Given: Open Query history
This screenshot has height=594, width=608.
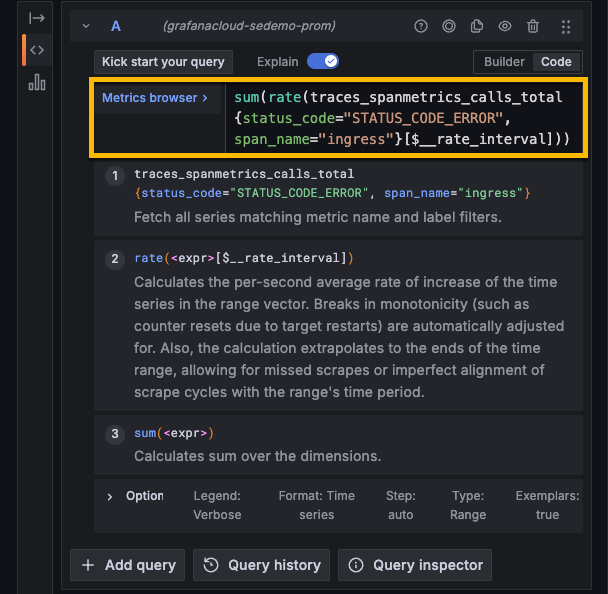Looking at the screenshot, I should (x=261, y=565).
